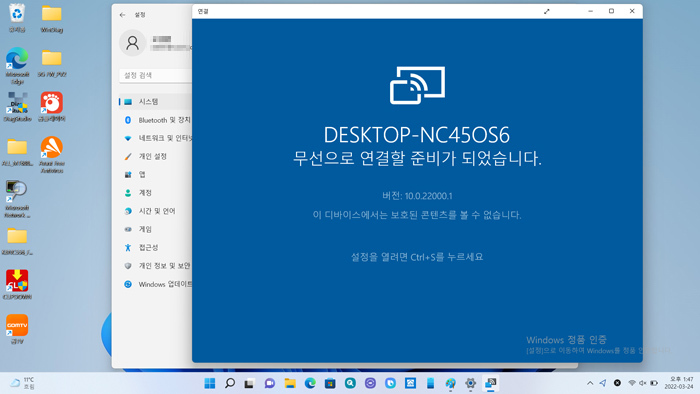Viewport: 700px width, 394px height.
Task: Open the Recycle Bin desktop icon
Action: 17,18
